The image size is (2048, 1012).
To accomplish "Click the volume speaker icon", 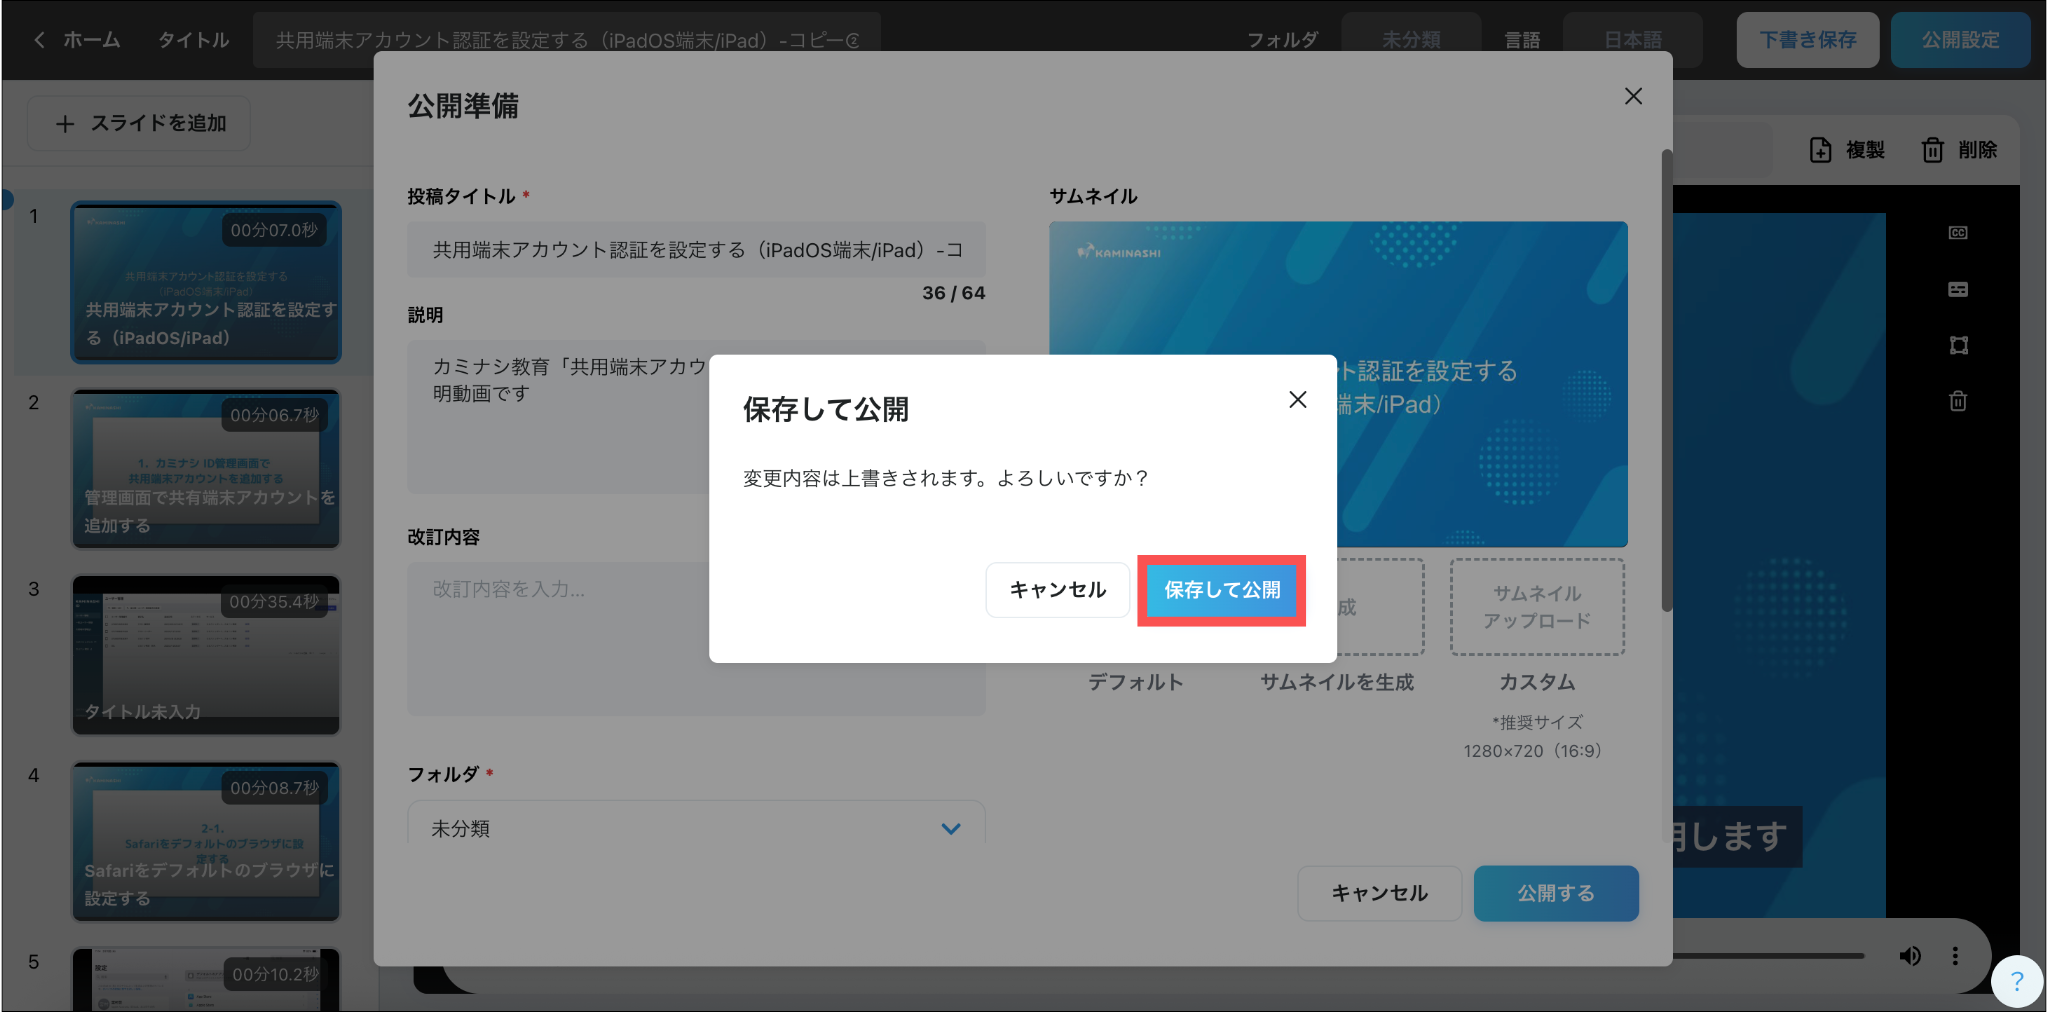I will coord(1910,956).
